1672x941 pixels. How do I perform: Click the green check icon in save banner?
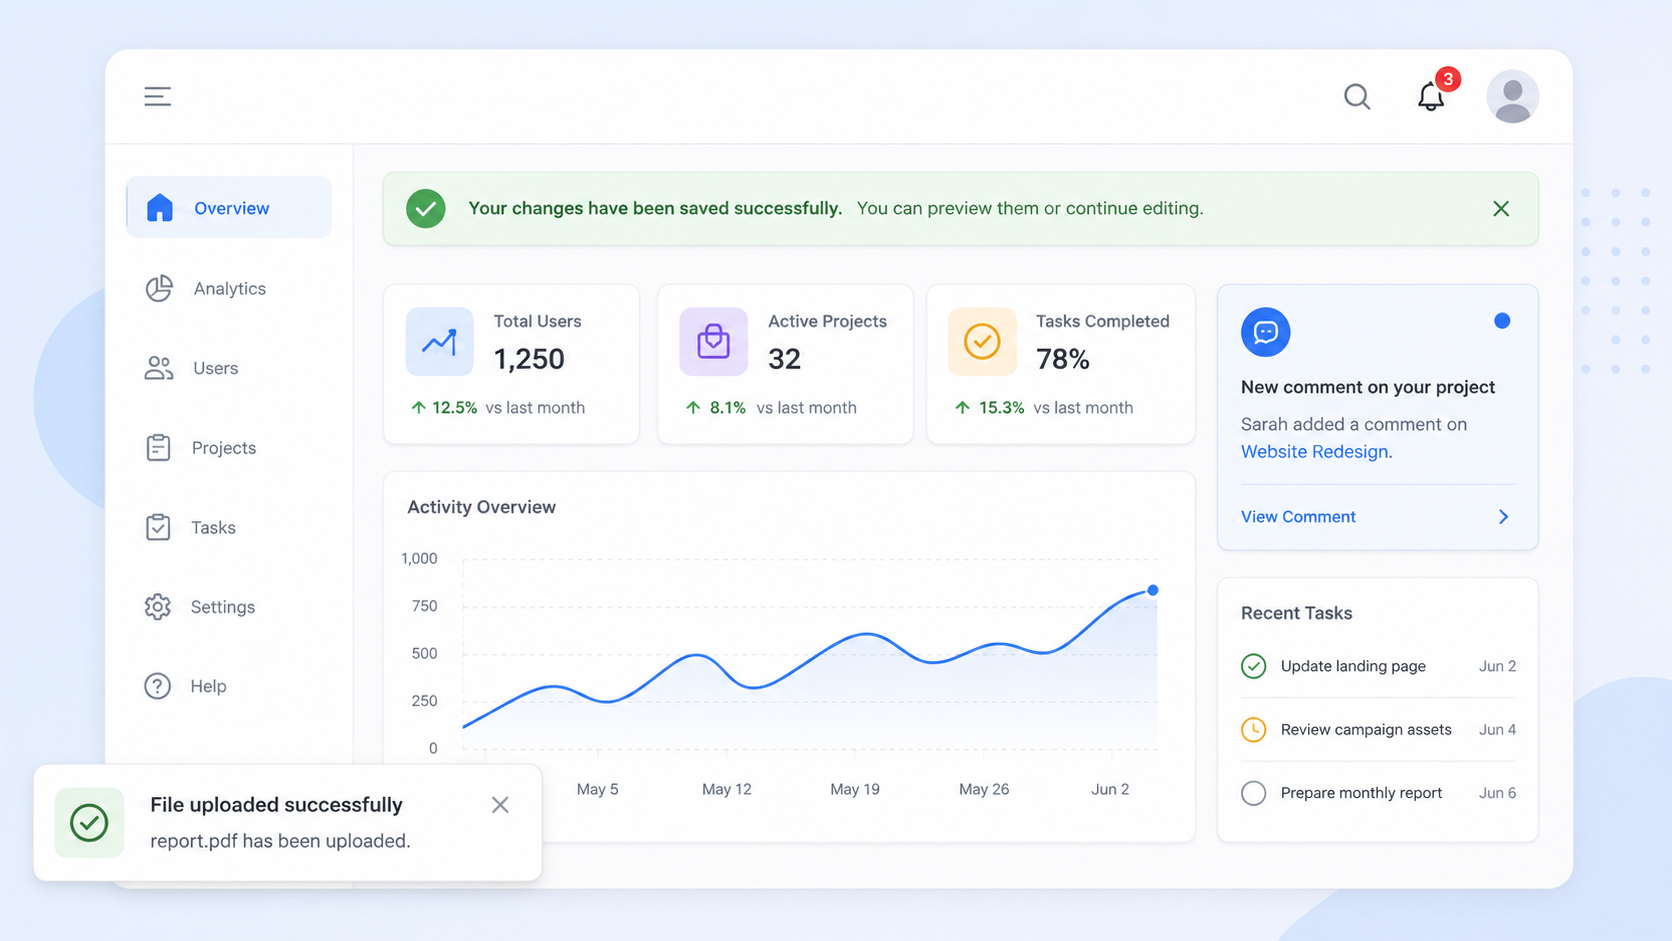pyautogui.click(x=425, y=208)
